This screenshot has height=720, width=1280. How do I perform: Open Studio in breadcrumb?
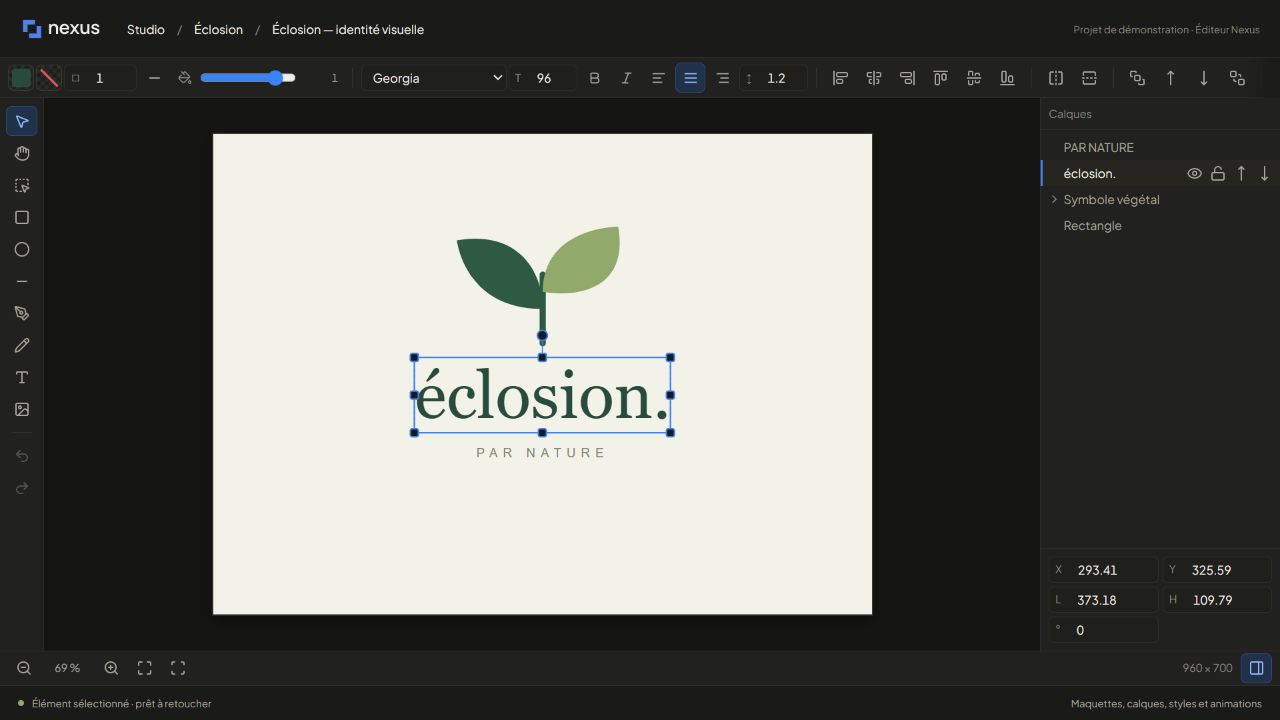point(146,30)
